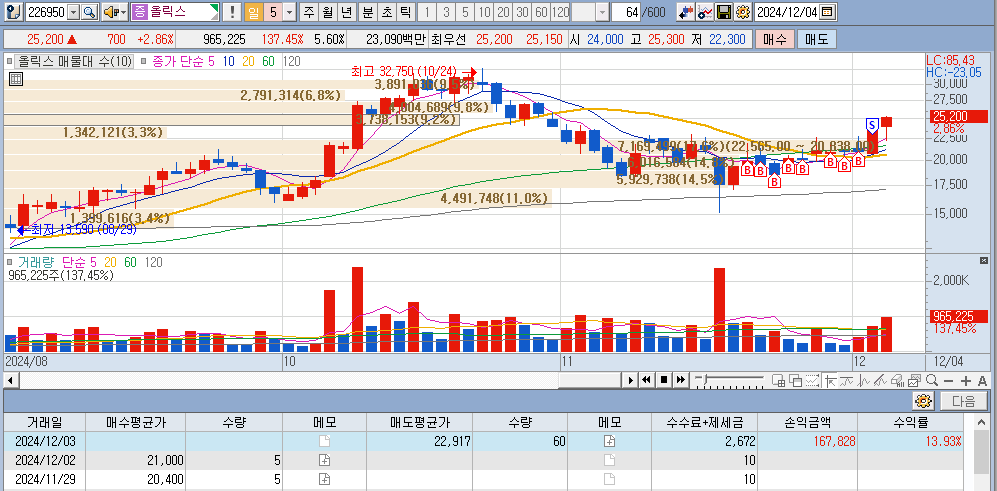Click the chart image capture icon
Screen dimensions: 997x491
(x=914, y=380)
